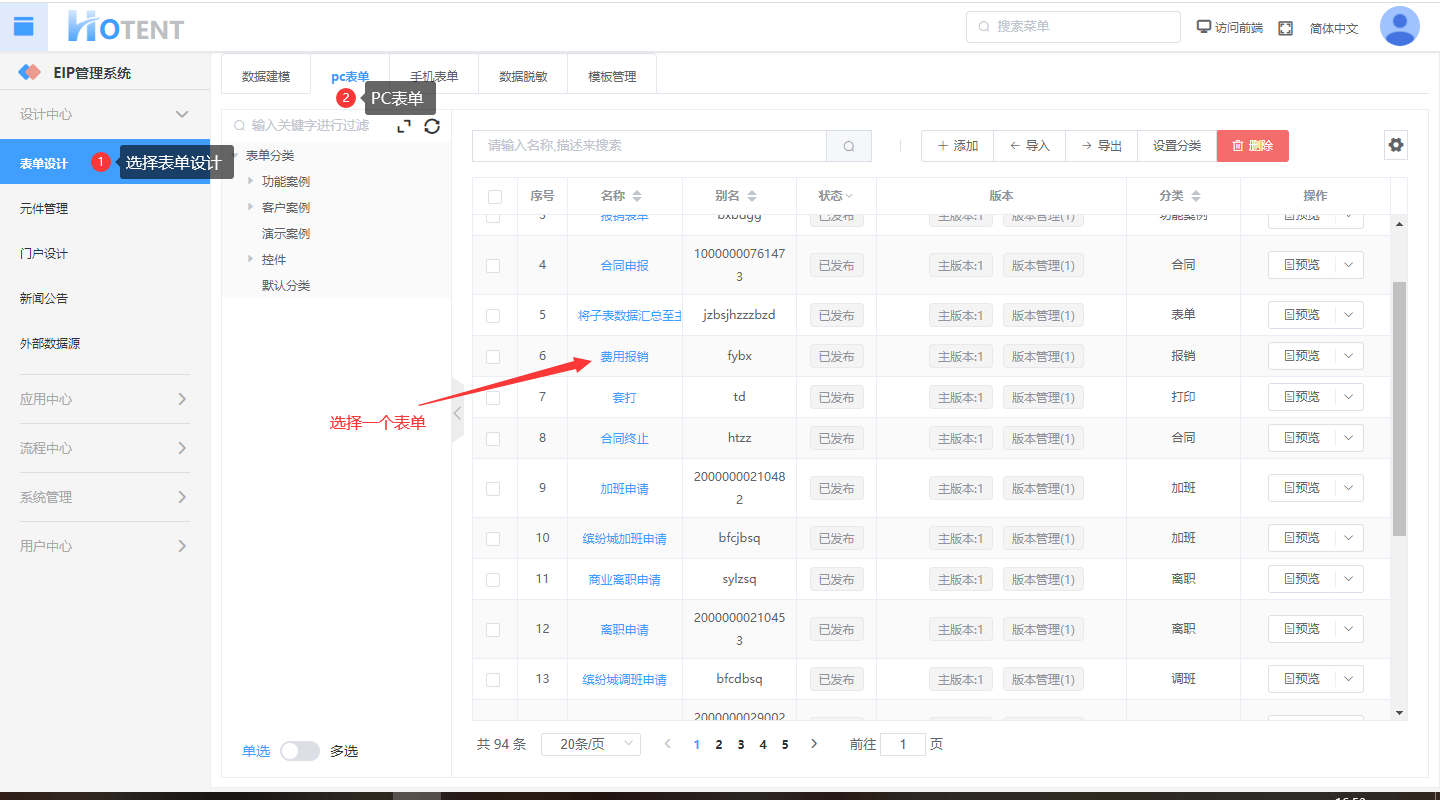
Task: Click the table vertical scrollbar
Action: coord(1399,408)
